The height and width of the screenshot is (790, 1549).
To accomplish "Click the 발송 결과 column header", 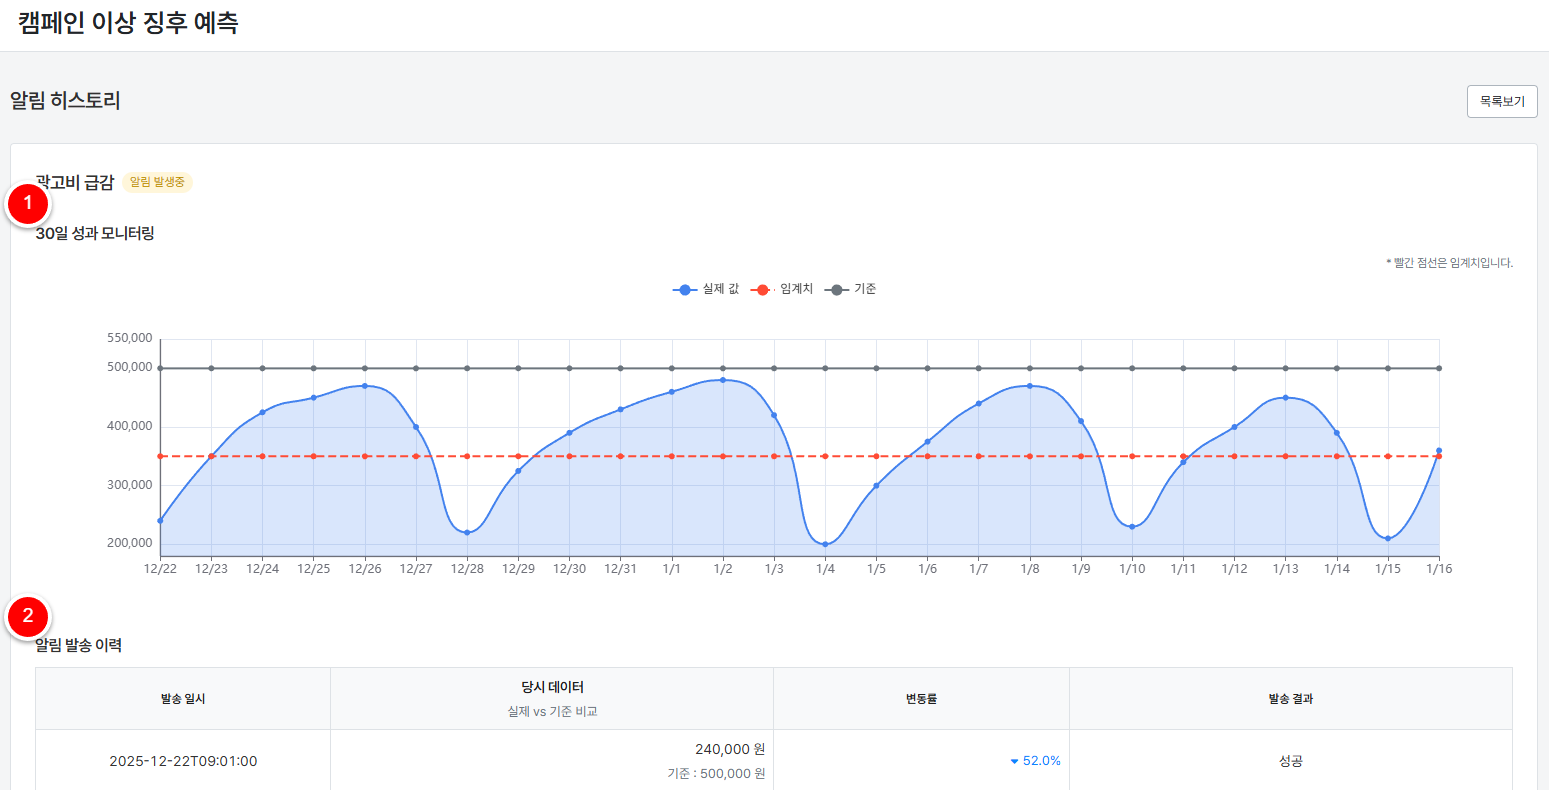I will (1290, 699).
